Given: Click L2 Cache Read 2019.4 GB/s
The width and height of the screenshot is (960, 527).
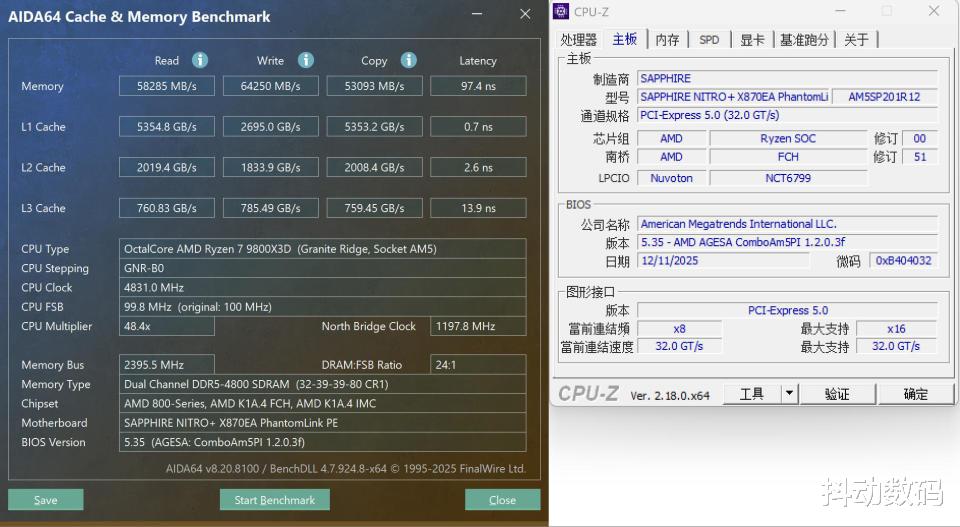Looking at the screenshot, I should pos(167,167).
